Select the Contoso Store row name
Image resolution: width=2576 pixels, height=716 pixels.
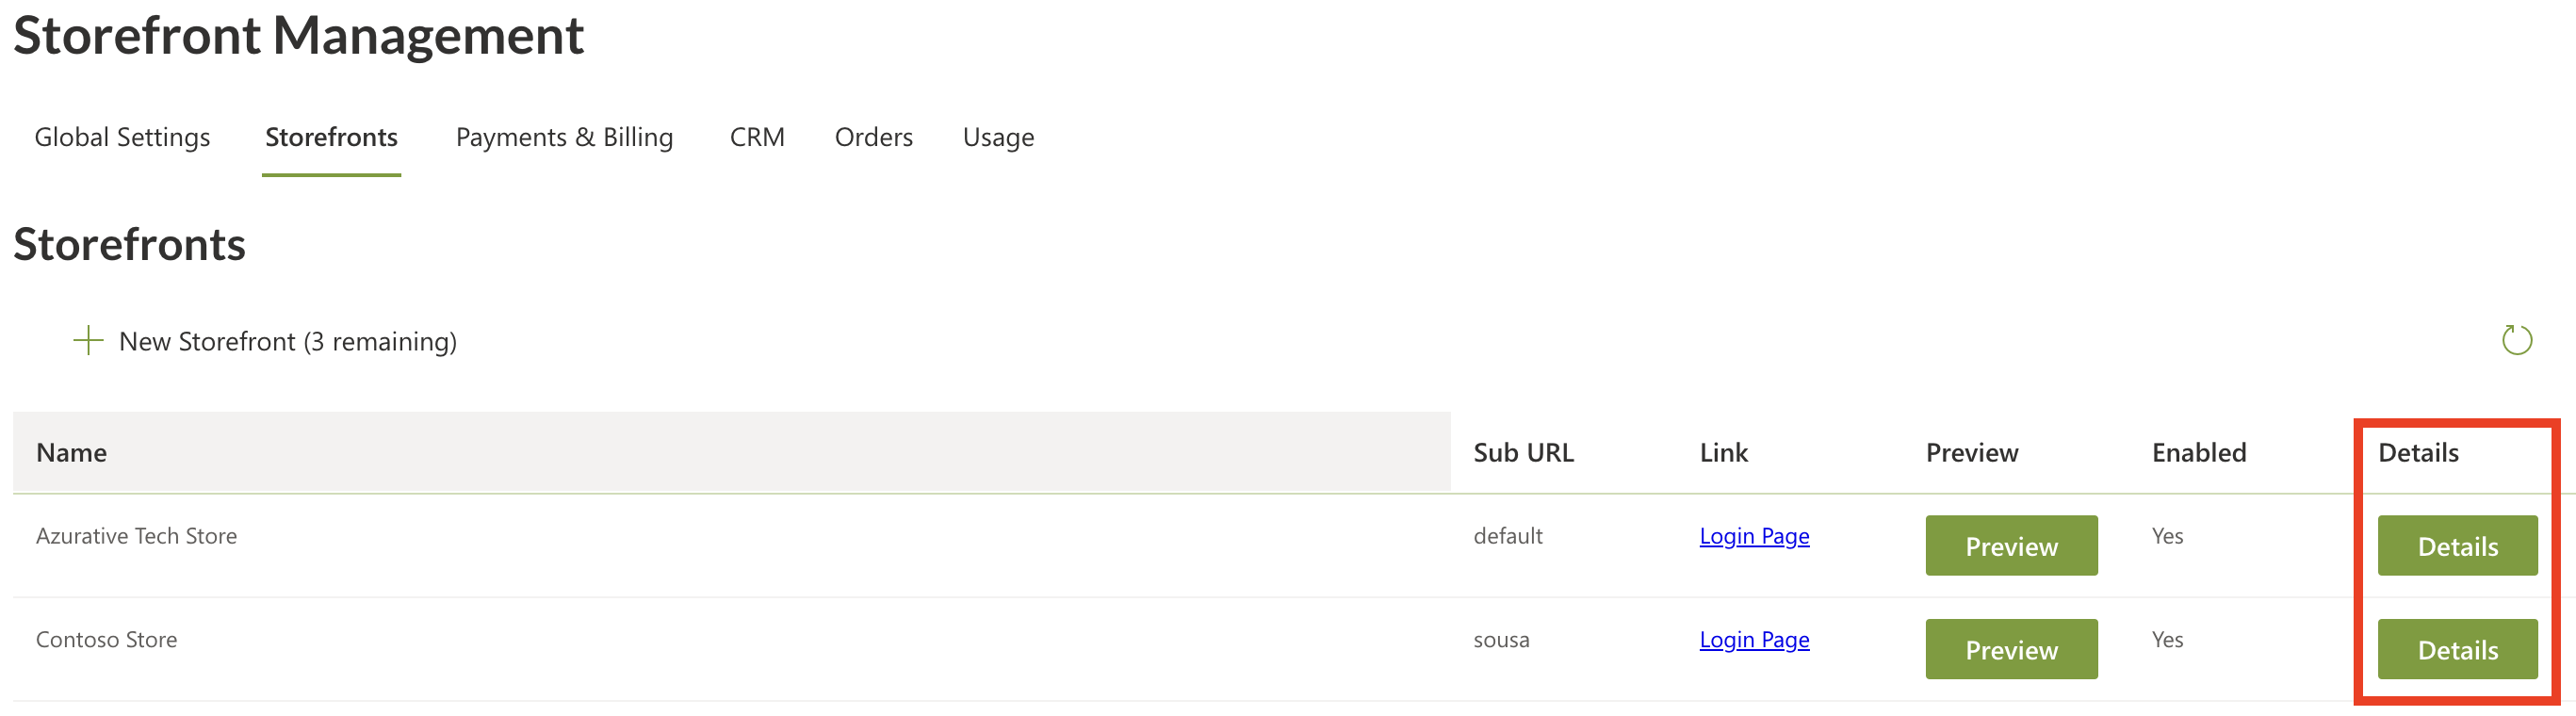(106, 640)
